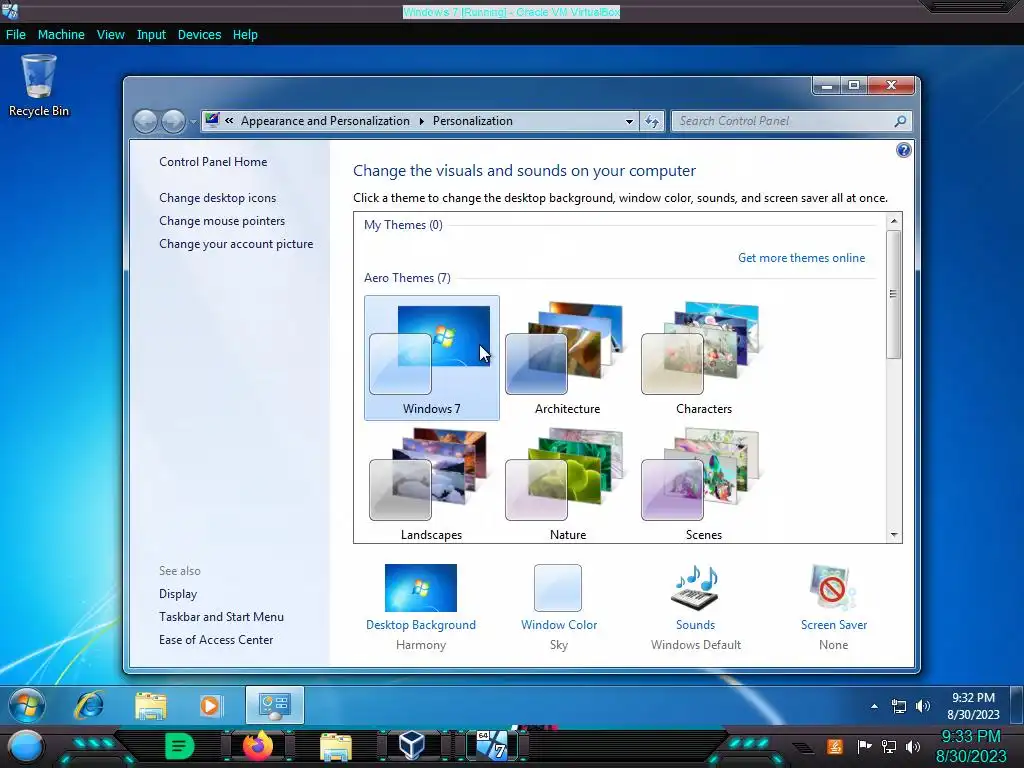This screenshot has width=1024, height=768.
Task: Open the VirtualBox Devices menu
Action: 199,35
